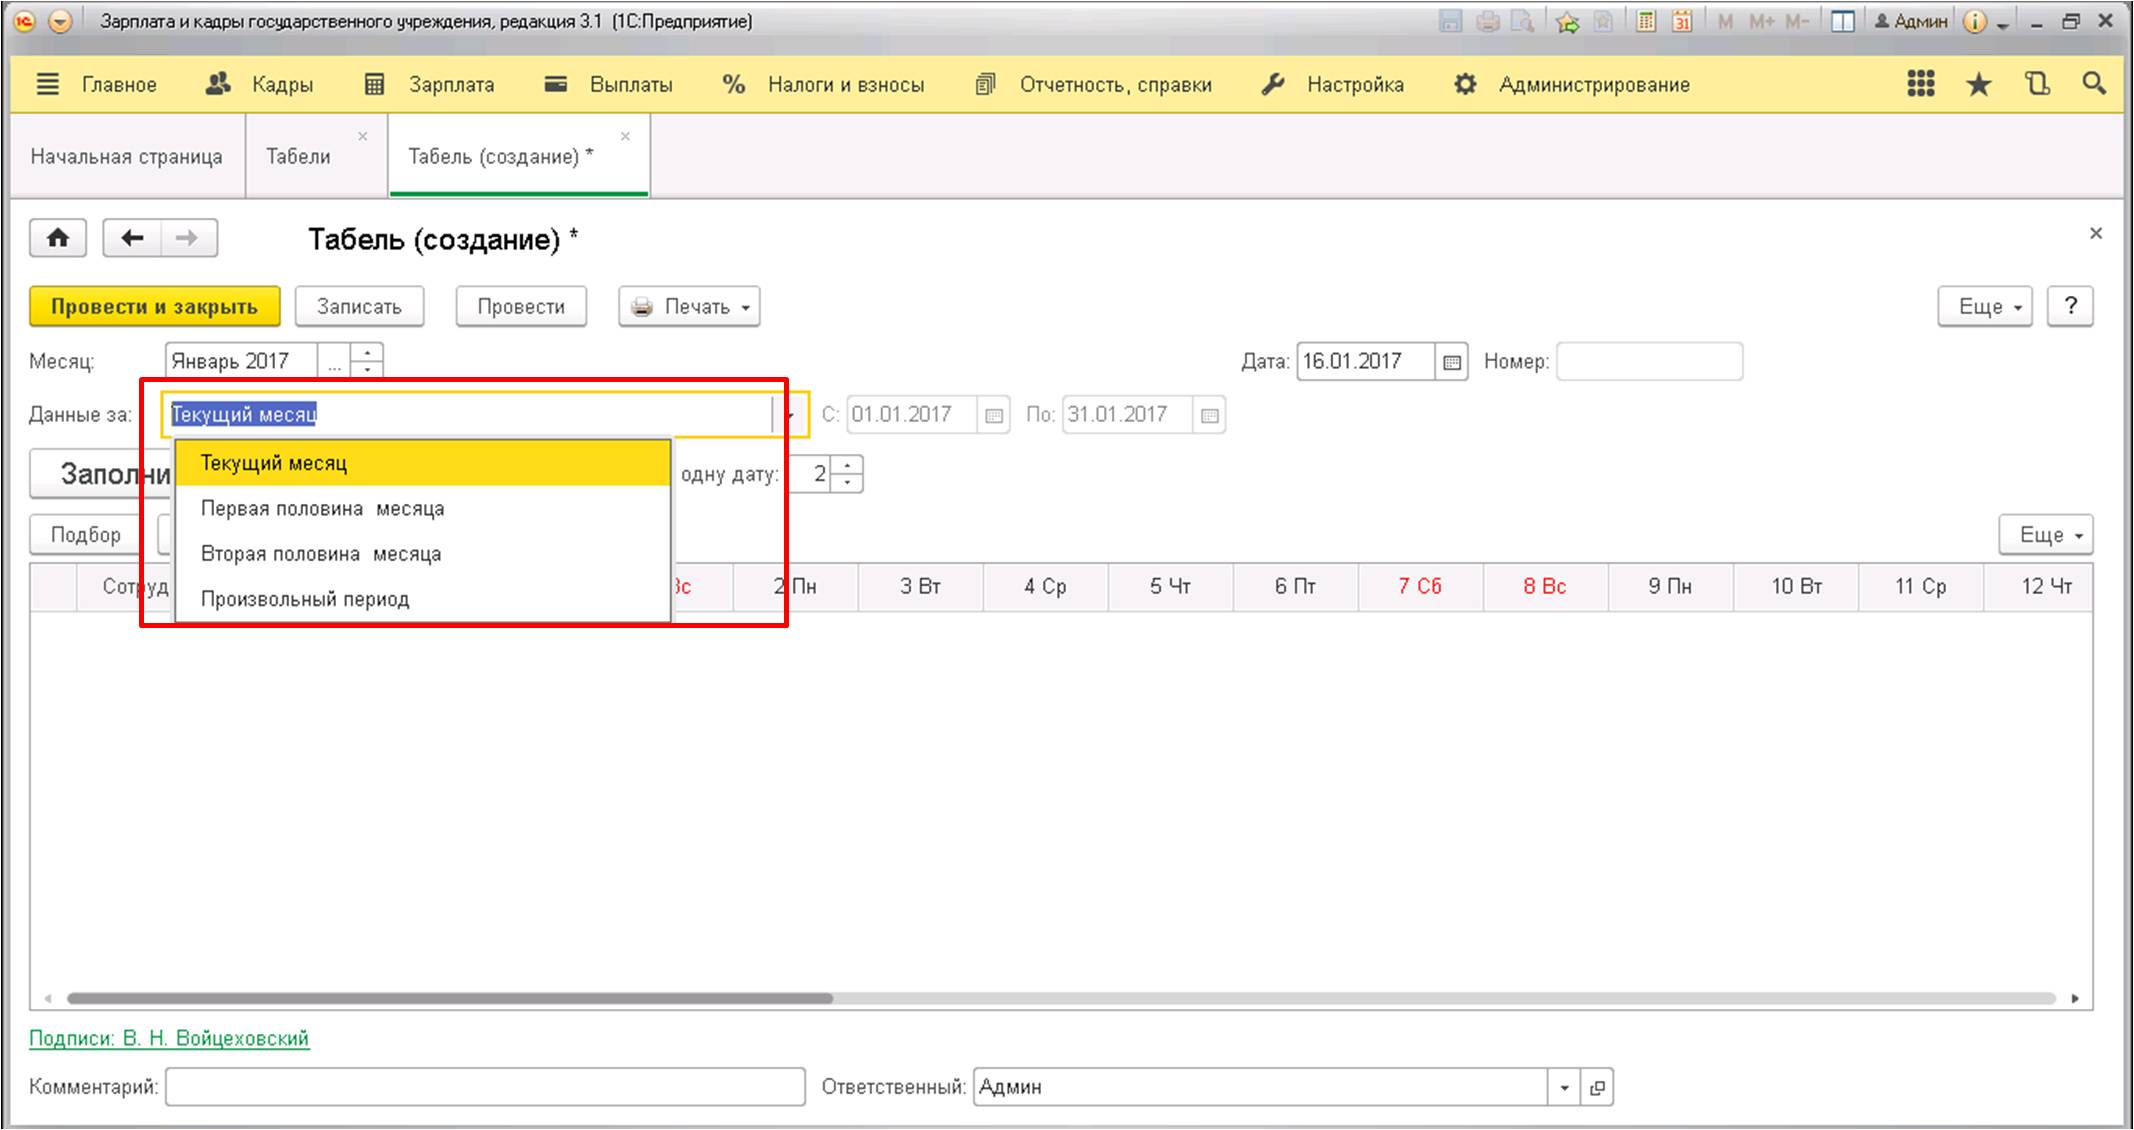Click the horizontal scrollbar of the table
The image size is (2134, 1130).
[x=450, y=998]
